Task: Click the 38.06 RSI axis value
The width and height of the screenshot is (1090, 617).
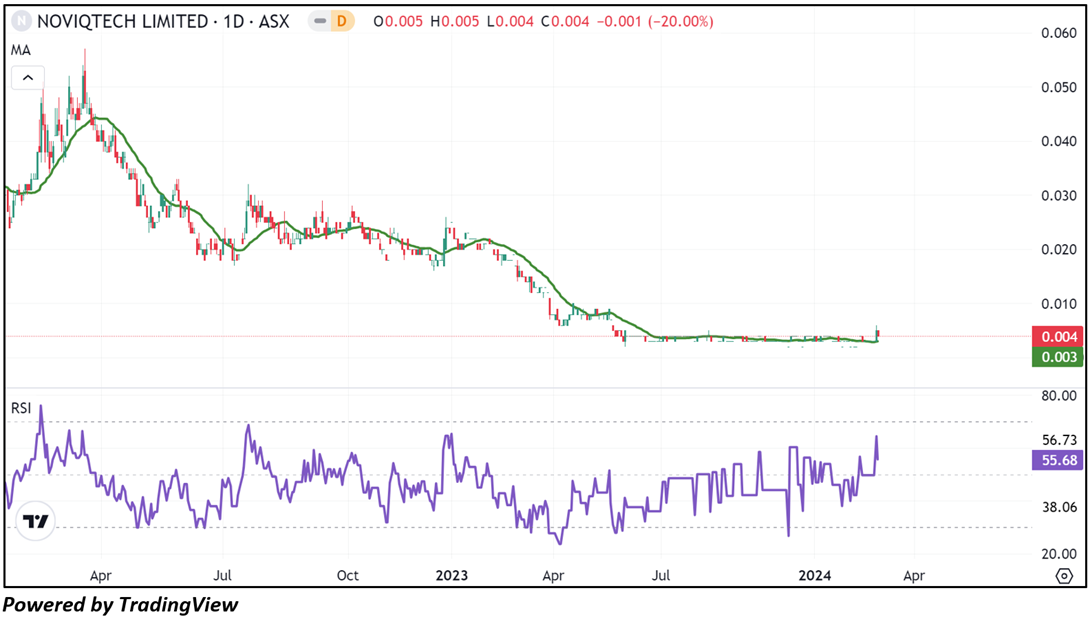Action: click(1059, 507)
